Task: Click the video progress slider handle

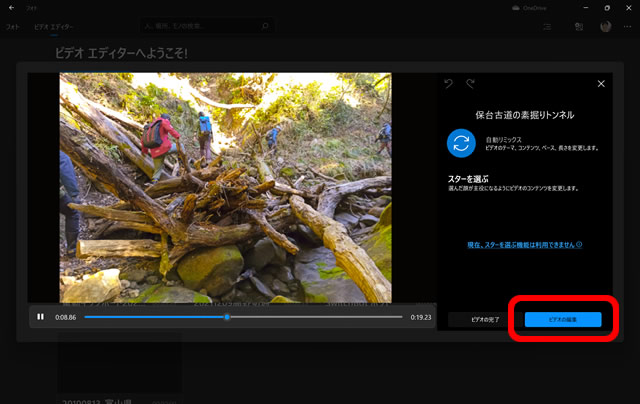Action: [227, 317]
